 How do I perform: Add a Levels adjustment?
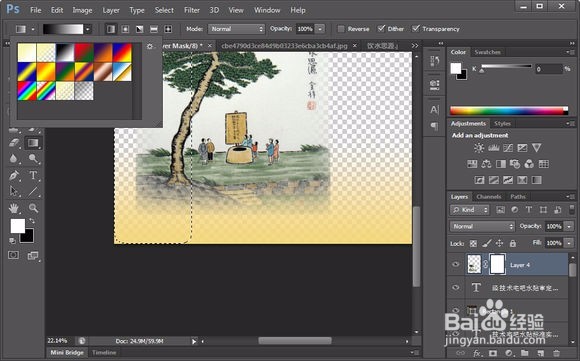(493, 148)
